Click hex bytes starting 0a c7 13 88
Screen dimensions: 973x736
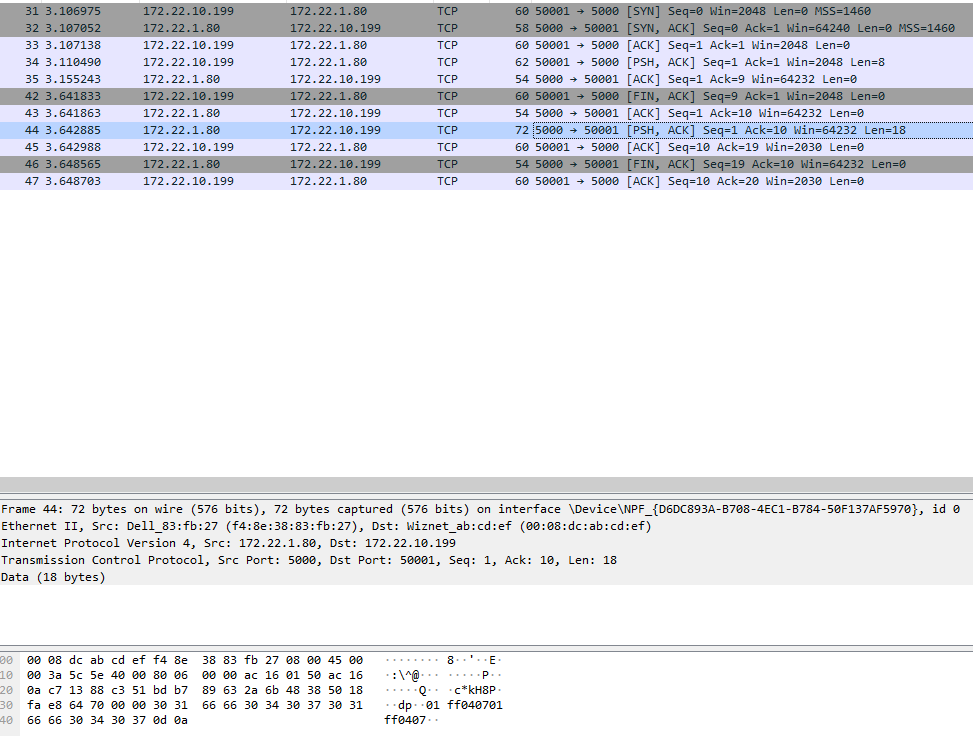point(195,690)
